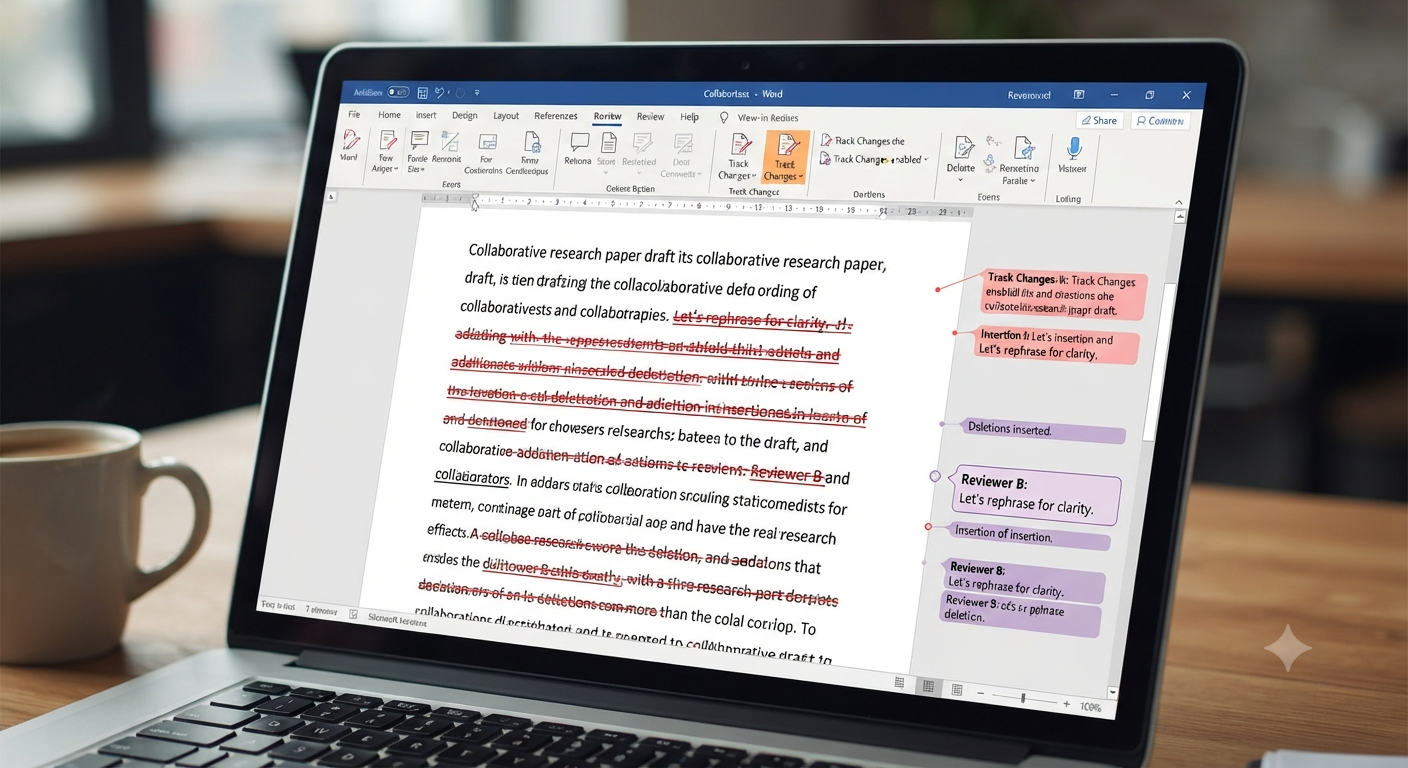The image size is (1408, 768).
Task: Select the Insertion red comment balloon
Action: click(1056, 345)
